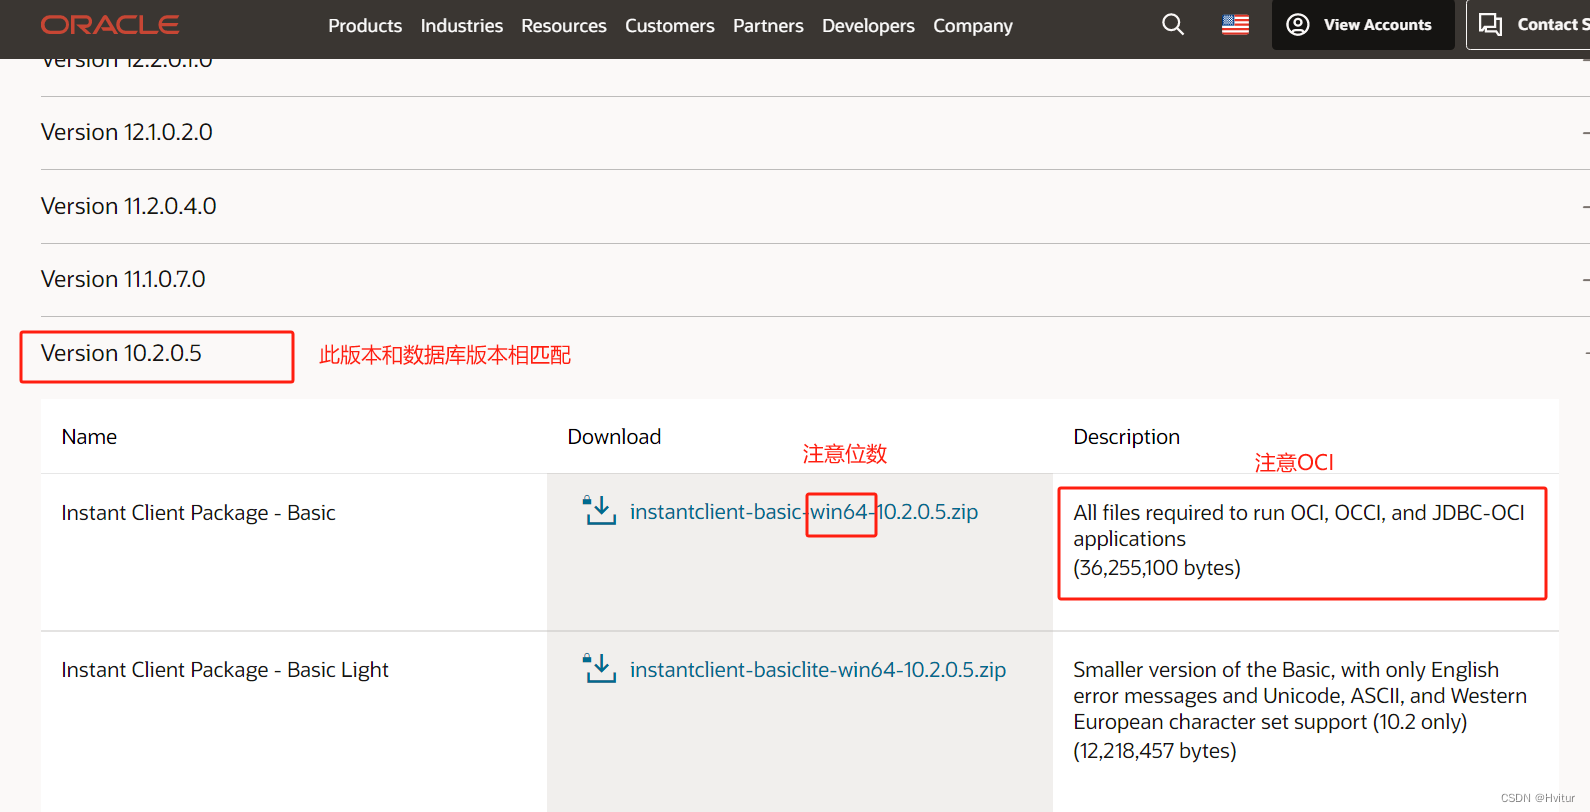
Task: Open the search magnifier icon
Action: [x=1173, y=25]
